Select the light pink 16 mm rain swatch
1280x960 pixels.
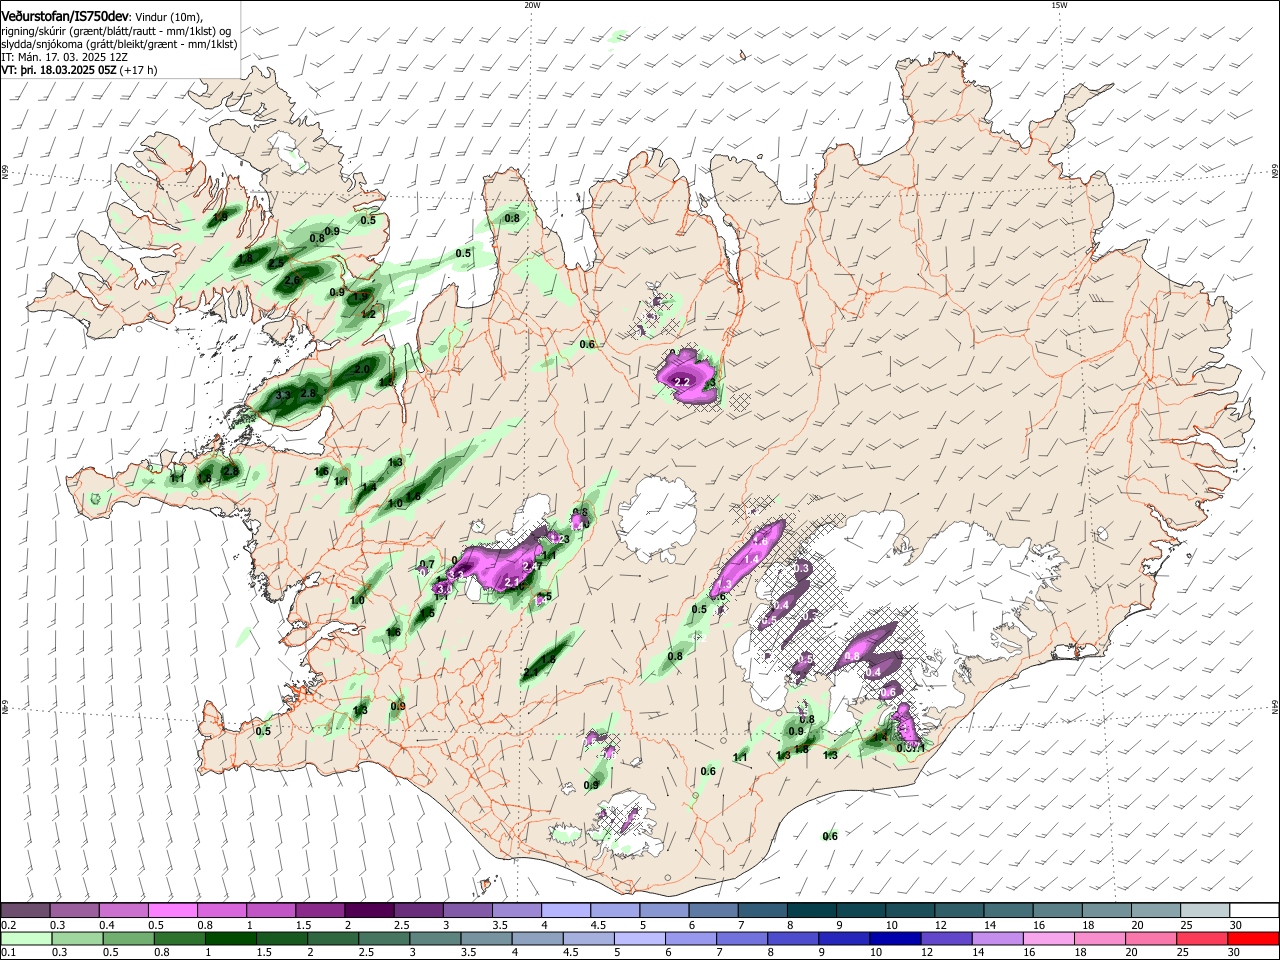[1049, 938]
